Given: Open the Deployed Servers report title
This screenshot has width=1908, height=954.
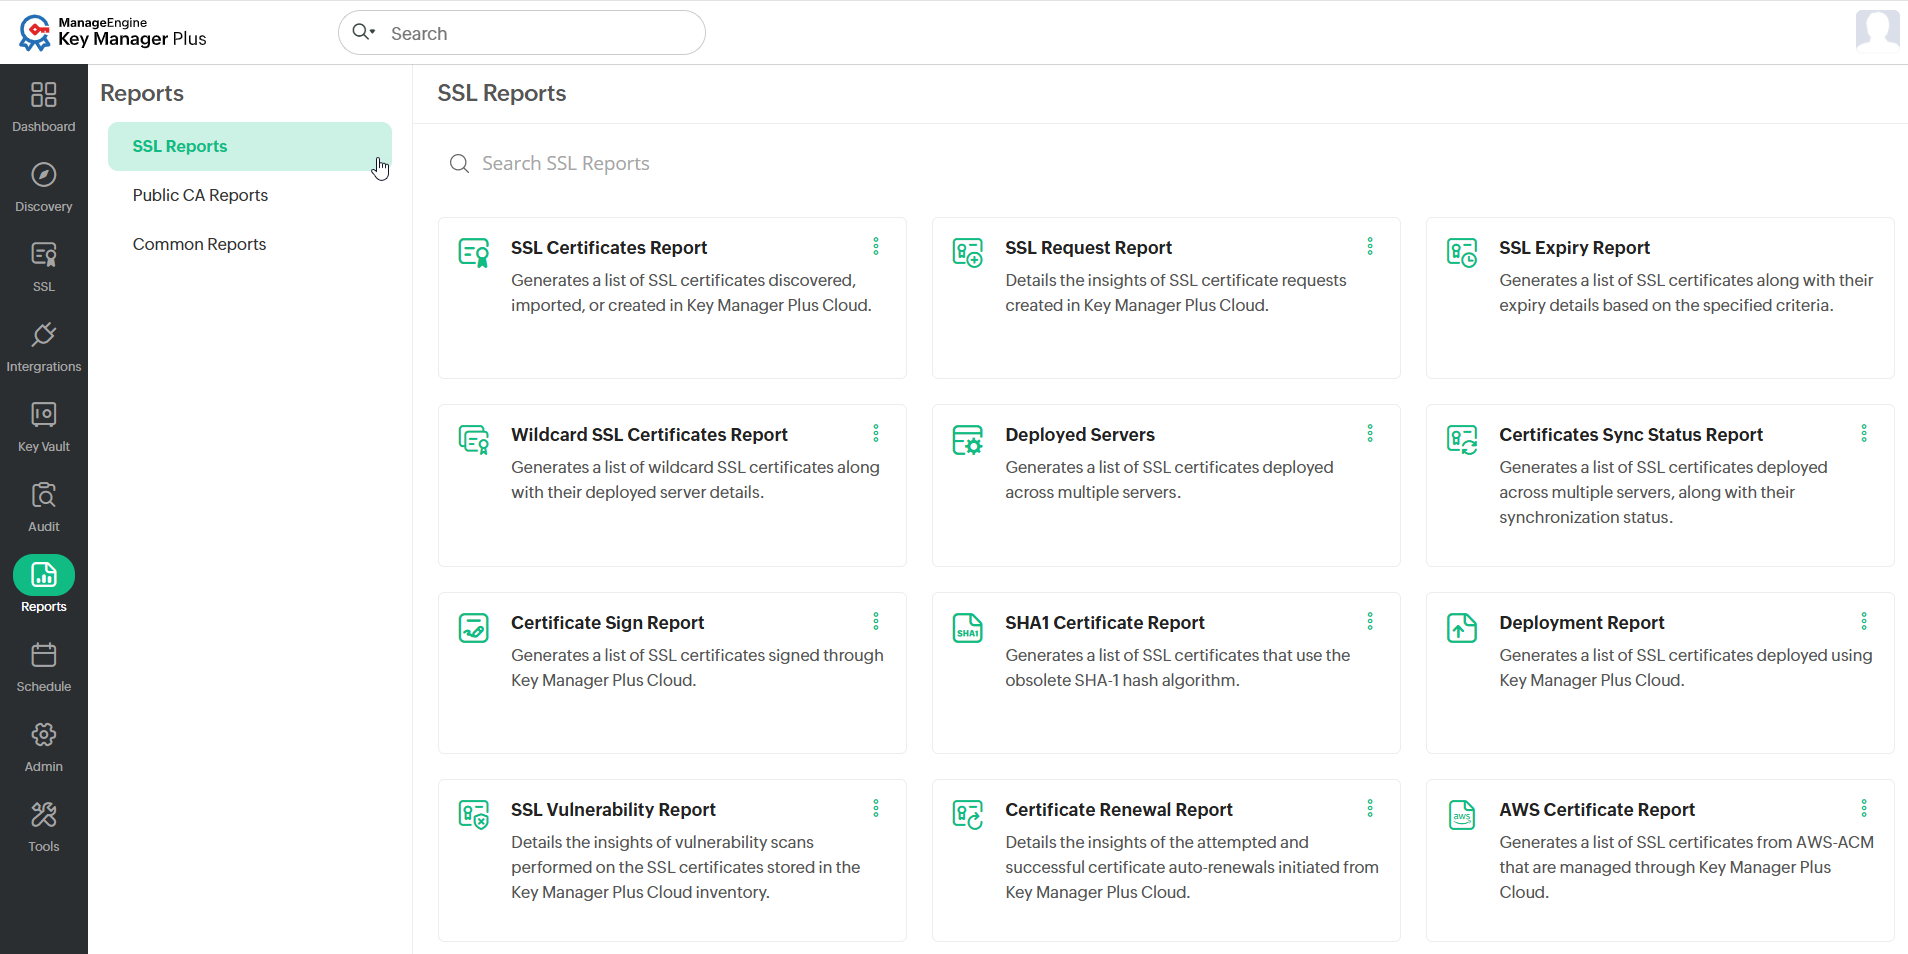Looking at the screenshot, I should [x=1080, y=435].
